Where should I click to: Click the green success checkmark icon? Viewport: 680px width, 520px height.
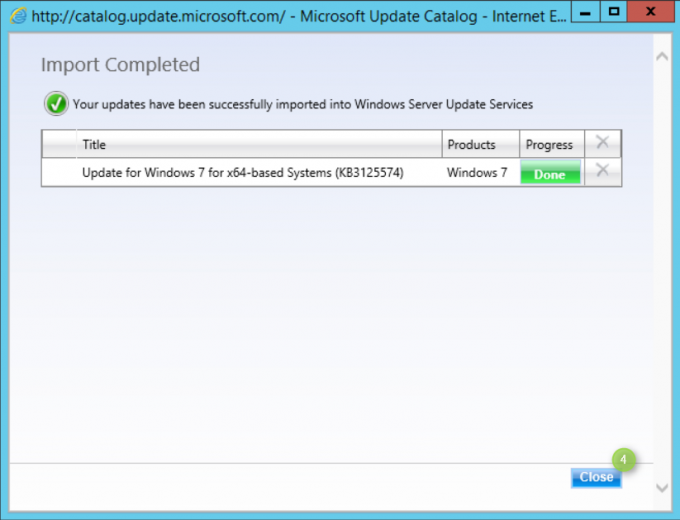(55, 103)
